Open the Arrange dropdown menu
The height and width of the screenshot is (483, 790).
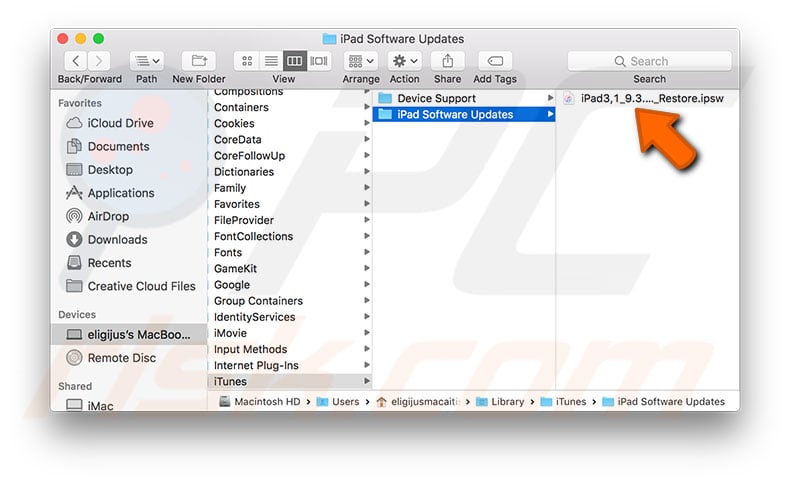coord(360,61)
